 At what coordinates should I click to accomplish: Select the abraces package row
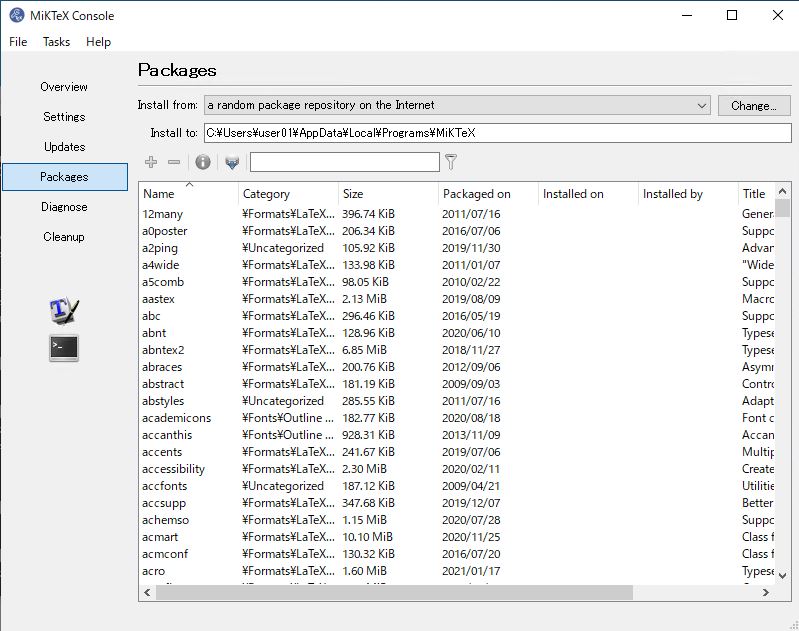[457, 367]
